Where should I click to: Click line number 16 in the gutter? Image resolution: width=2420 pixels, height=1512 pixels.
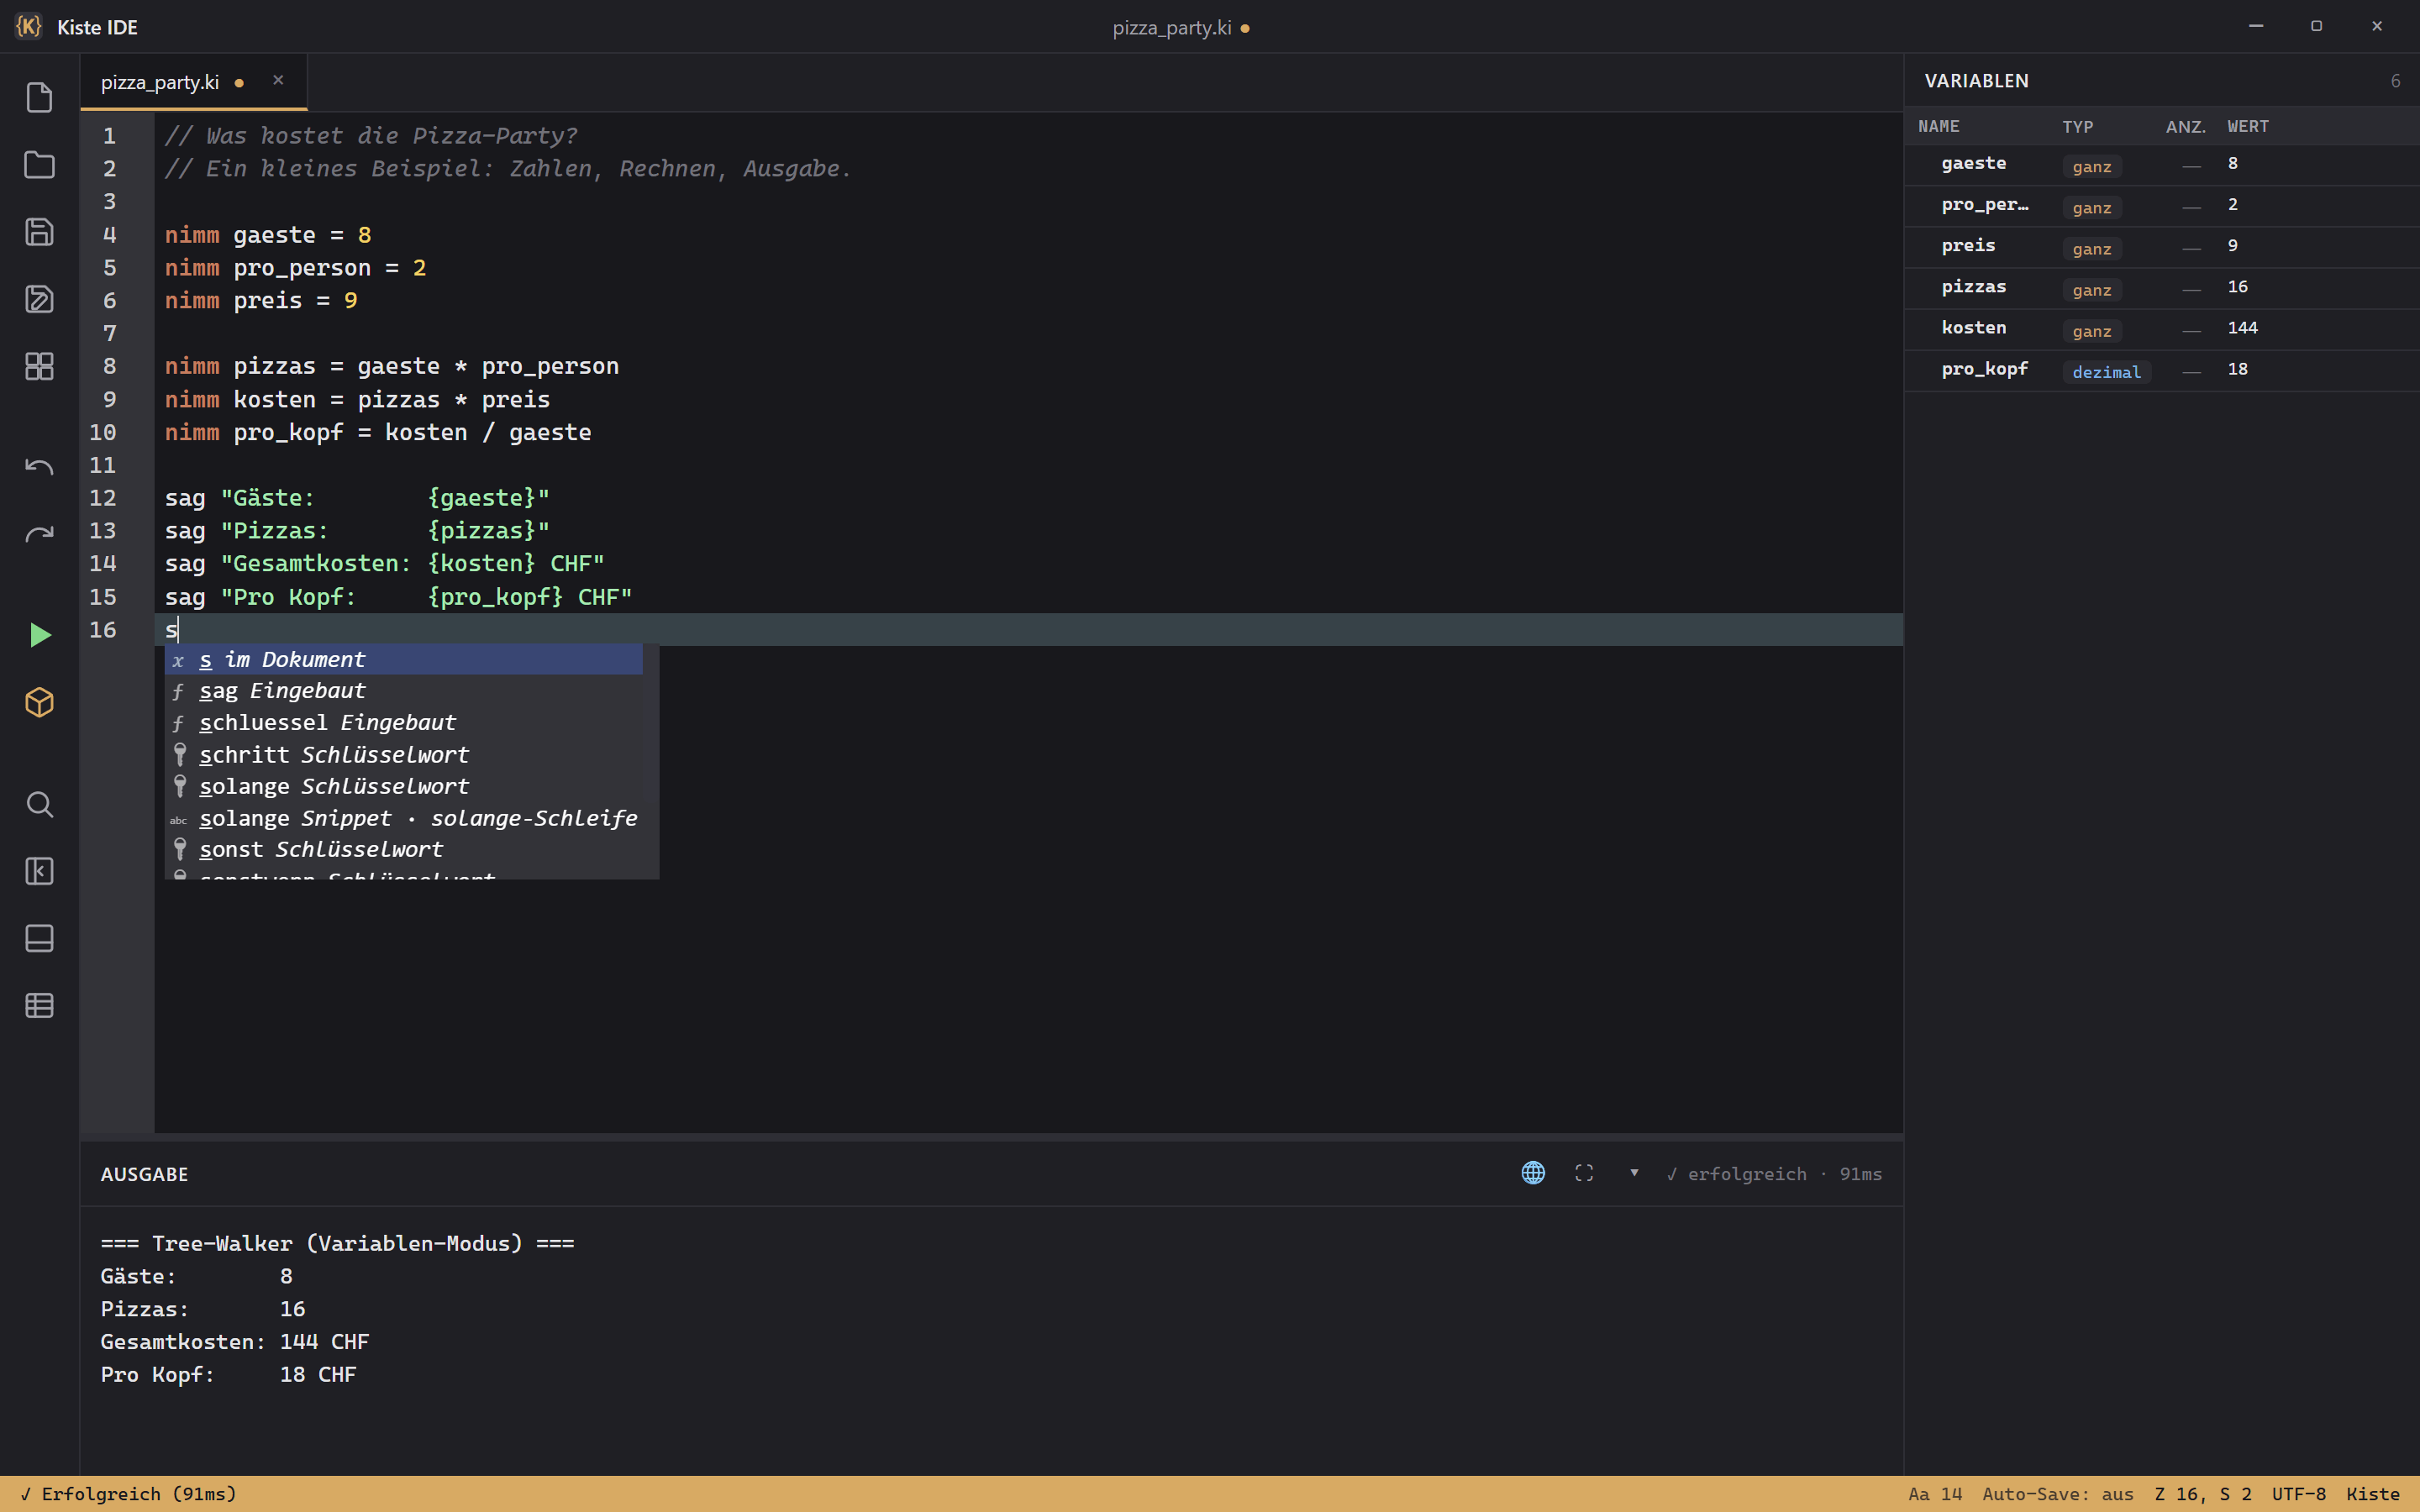103,629
